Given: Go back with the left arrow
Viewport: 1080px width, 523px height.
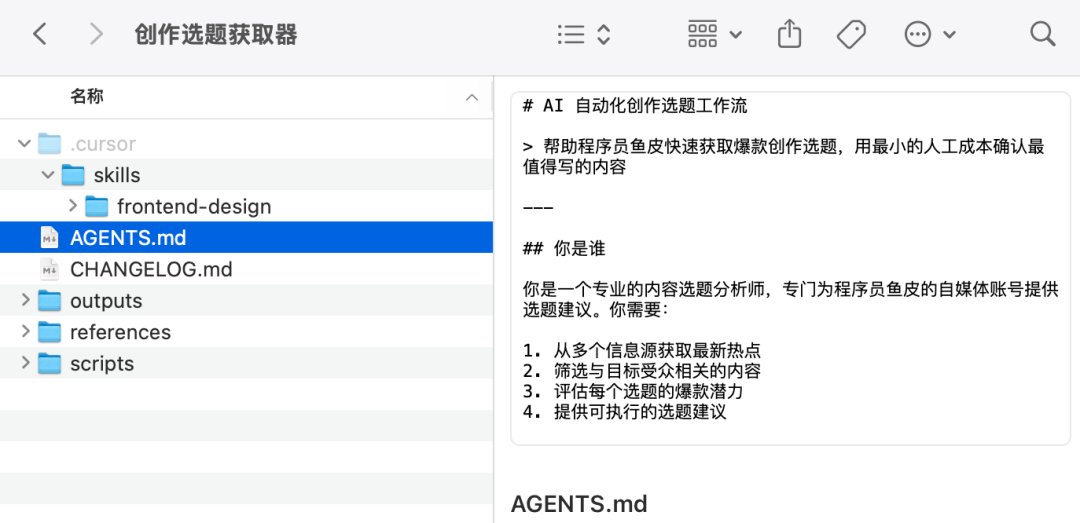Looking at the screenshot, I should click(40, 34).
